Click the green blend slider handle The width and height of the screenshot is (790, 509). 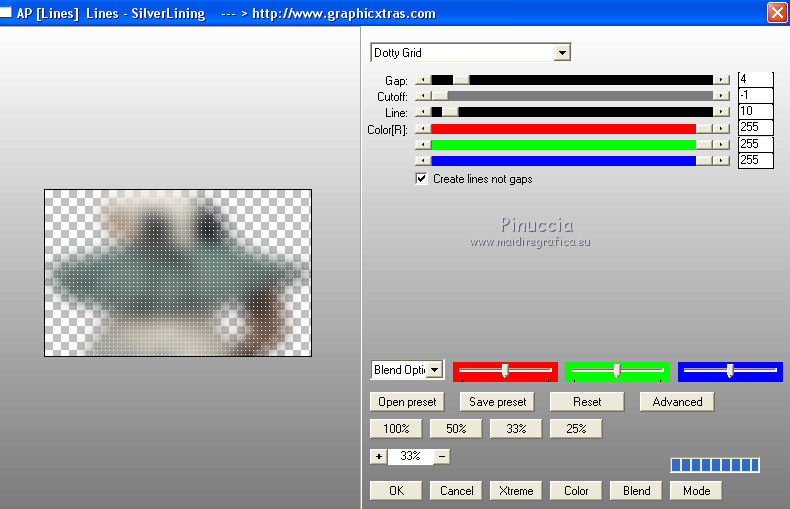pyautogui.click(x=617, y=371)
